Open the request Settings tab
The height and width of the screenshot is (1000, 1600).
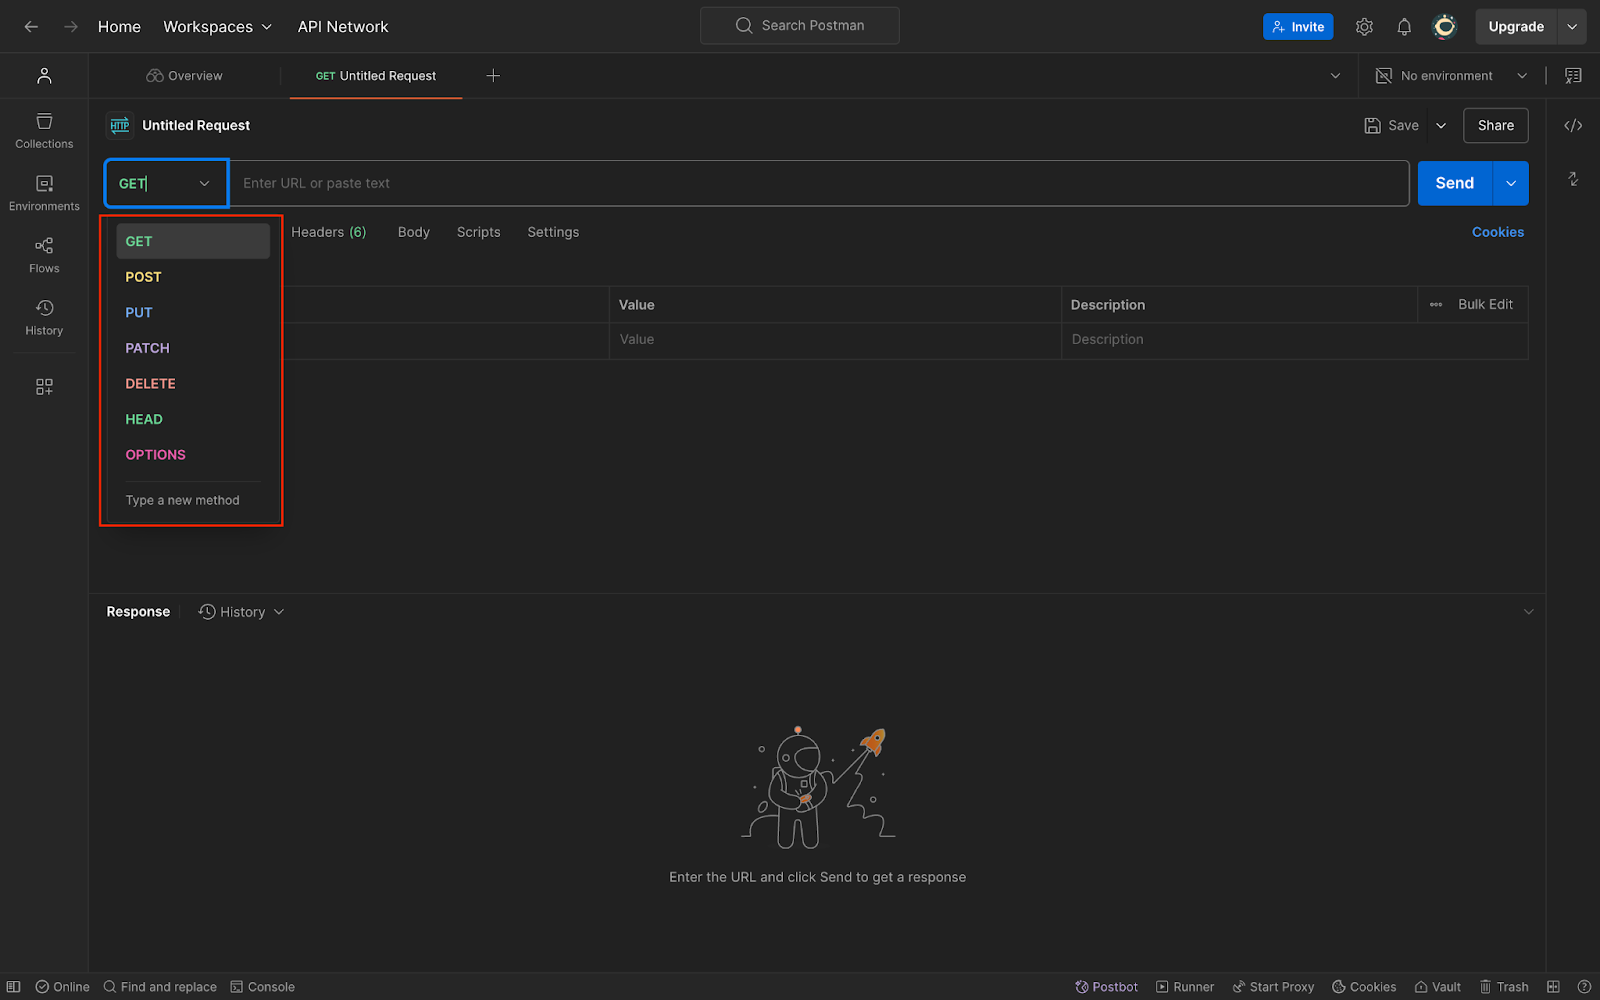(553, 232)
